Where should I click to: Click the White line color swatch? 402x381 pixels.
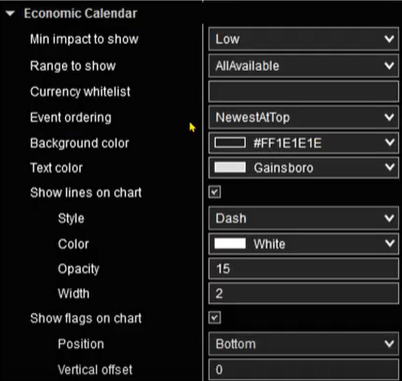tap(230, 244)
